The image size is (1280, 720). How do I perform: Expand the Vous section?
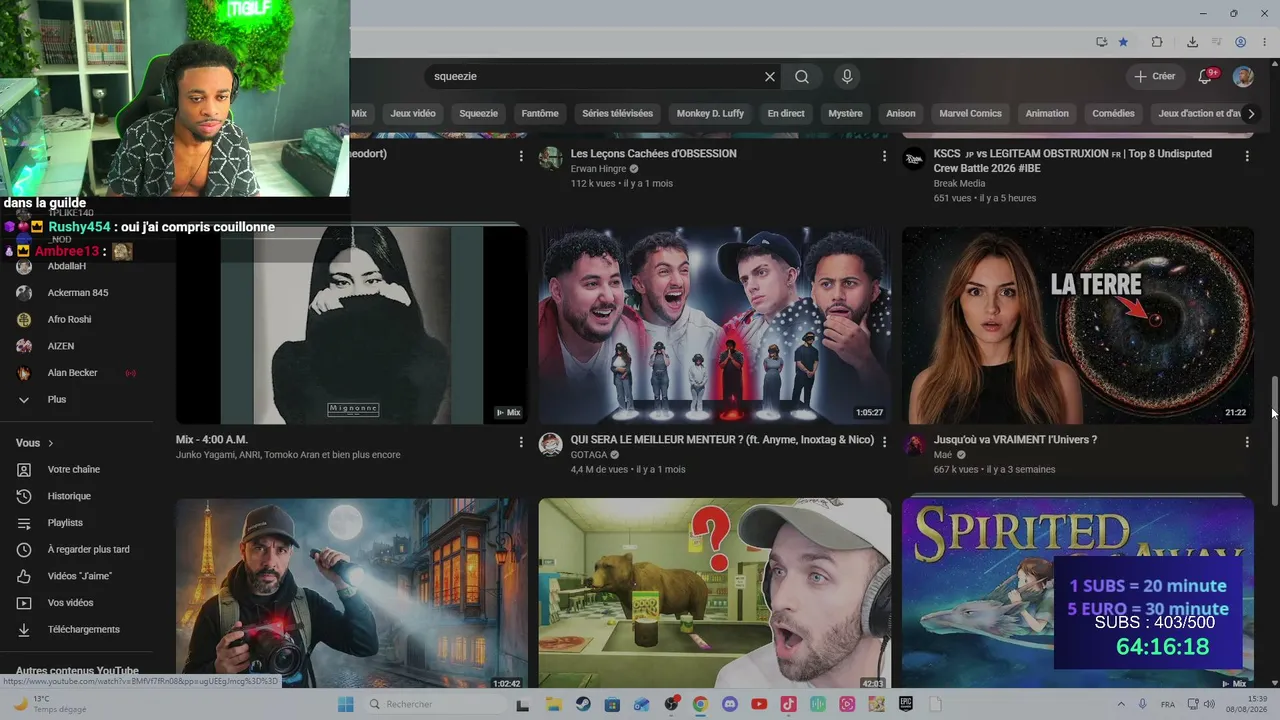click(35, 443)
